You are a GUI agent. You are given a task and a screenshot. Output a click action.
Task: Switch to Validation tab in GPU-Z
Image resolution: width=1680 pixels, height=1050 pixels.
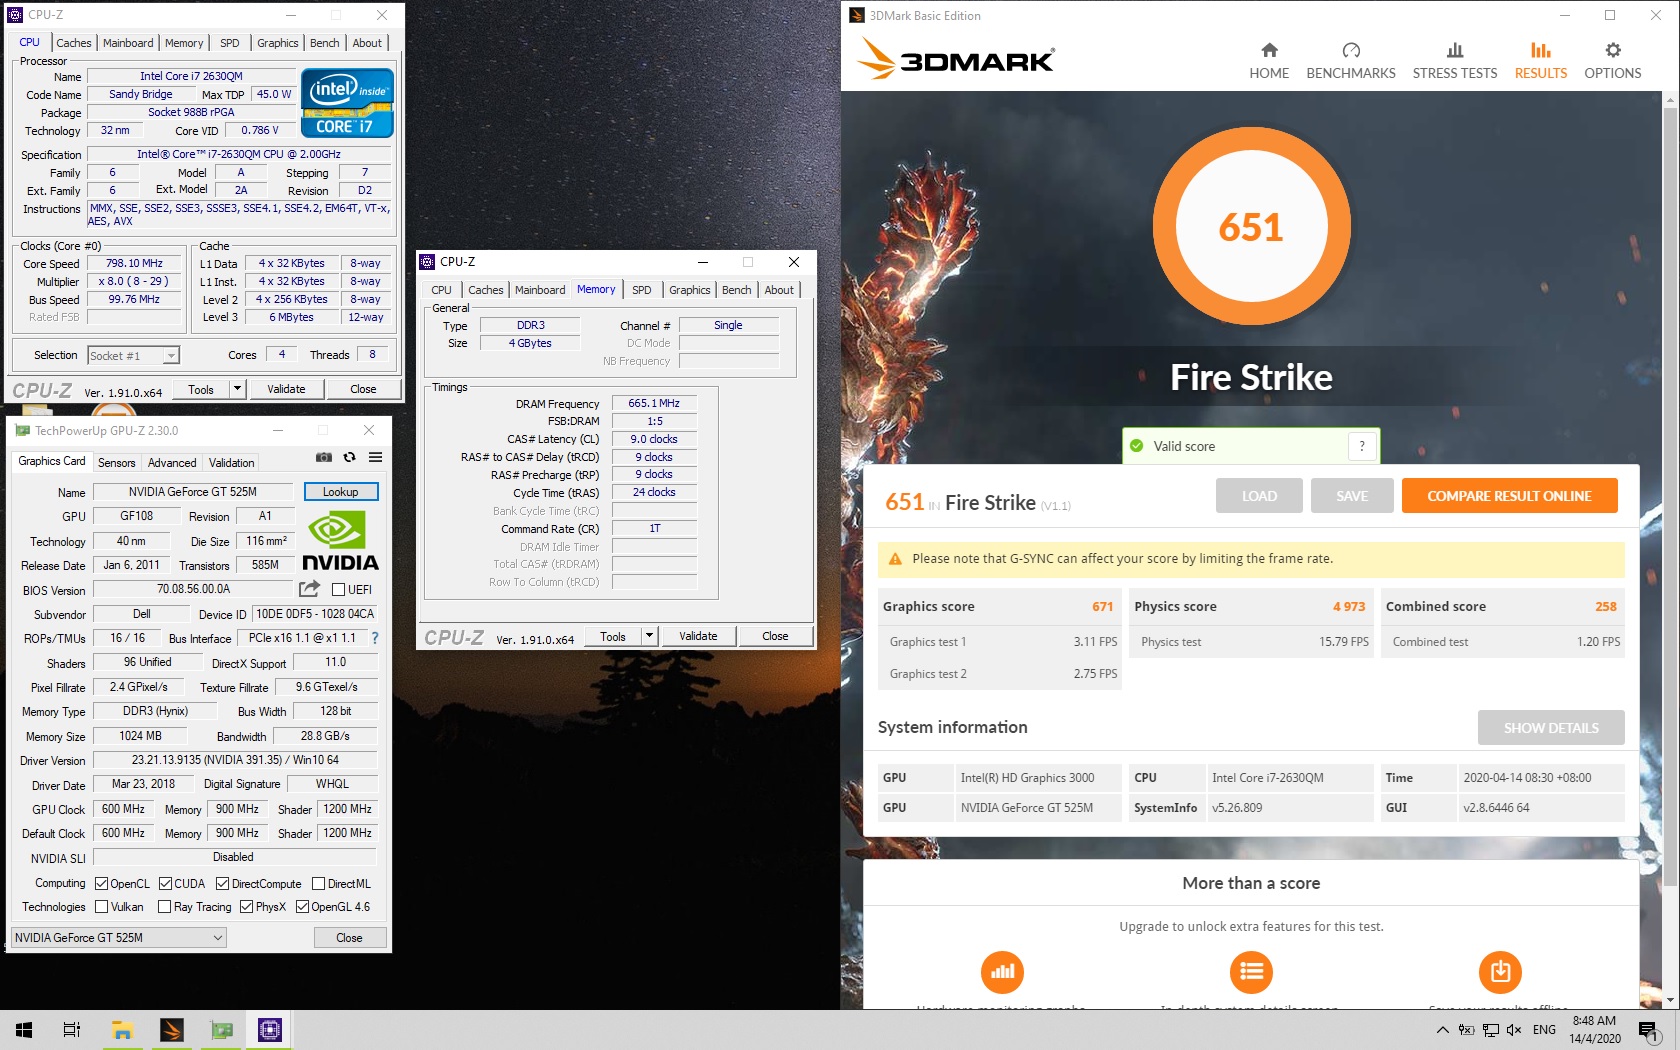tap(231, 463)
